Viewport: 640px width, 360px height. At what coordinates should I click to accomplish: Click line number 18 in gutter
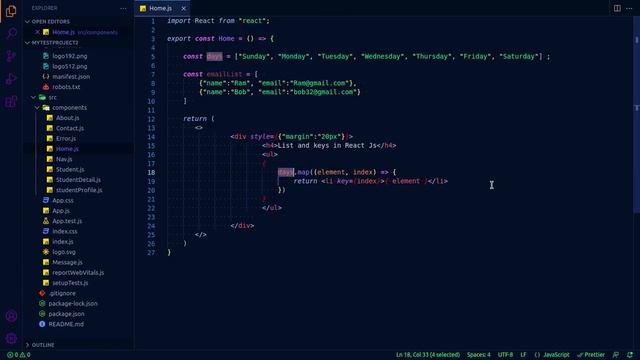pos(151,172)
